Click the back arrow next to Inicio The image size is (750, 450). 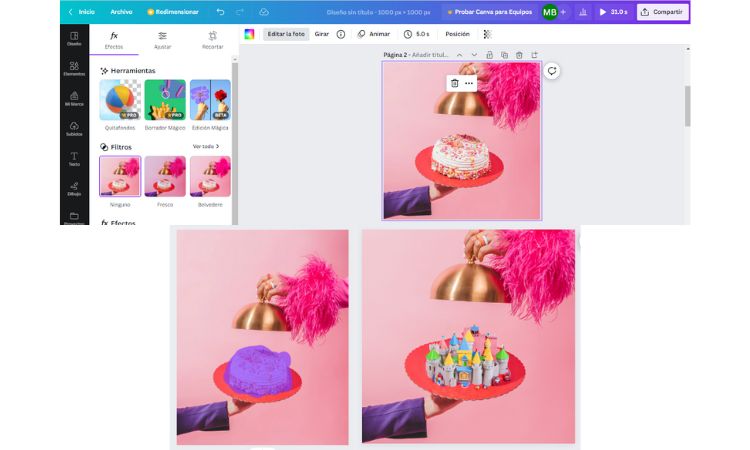tap(70, 12)
